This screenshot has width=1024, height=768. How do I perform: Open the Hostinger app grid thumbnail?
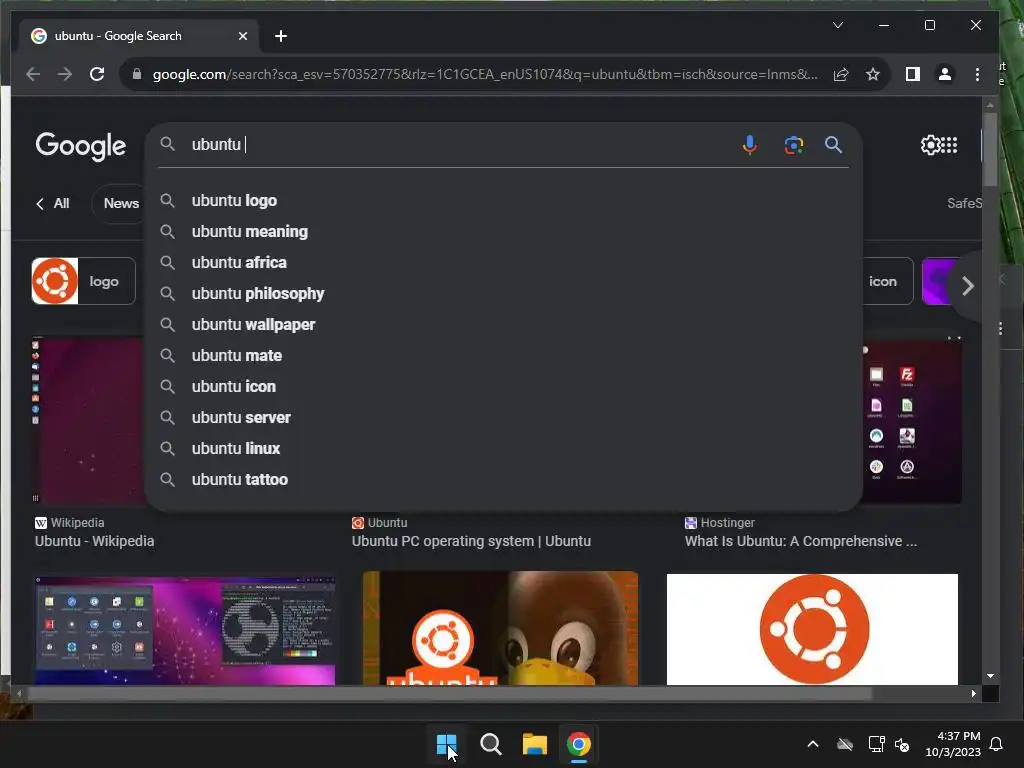tap(912, 421)
